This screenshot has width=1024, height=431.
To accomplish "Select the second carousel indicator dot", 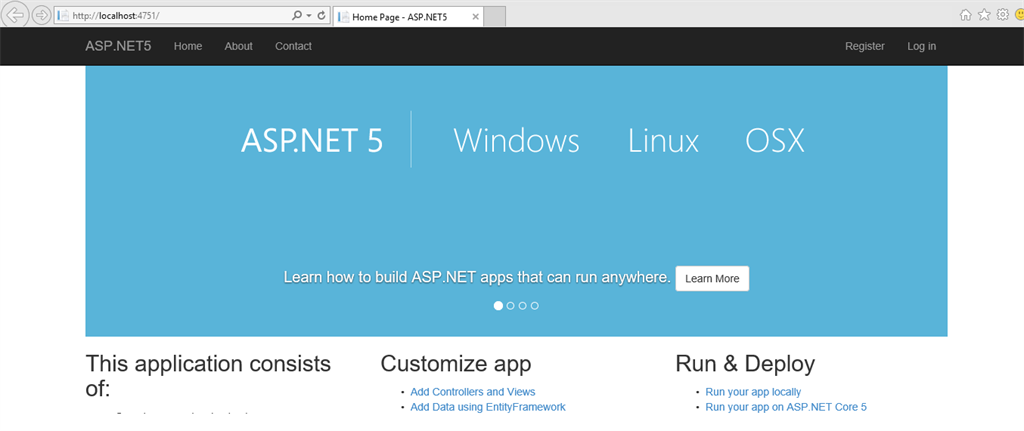I will 511,306.
